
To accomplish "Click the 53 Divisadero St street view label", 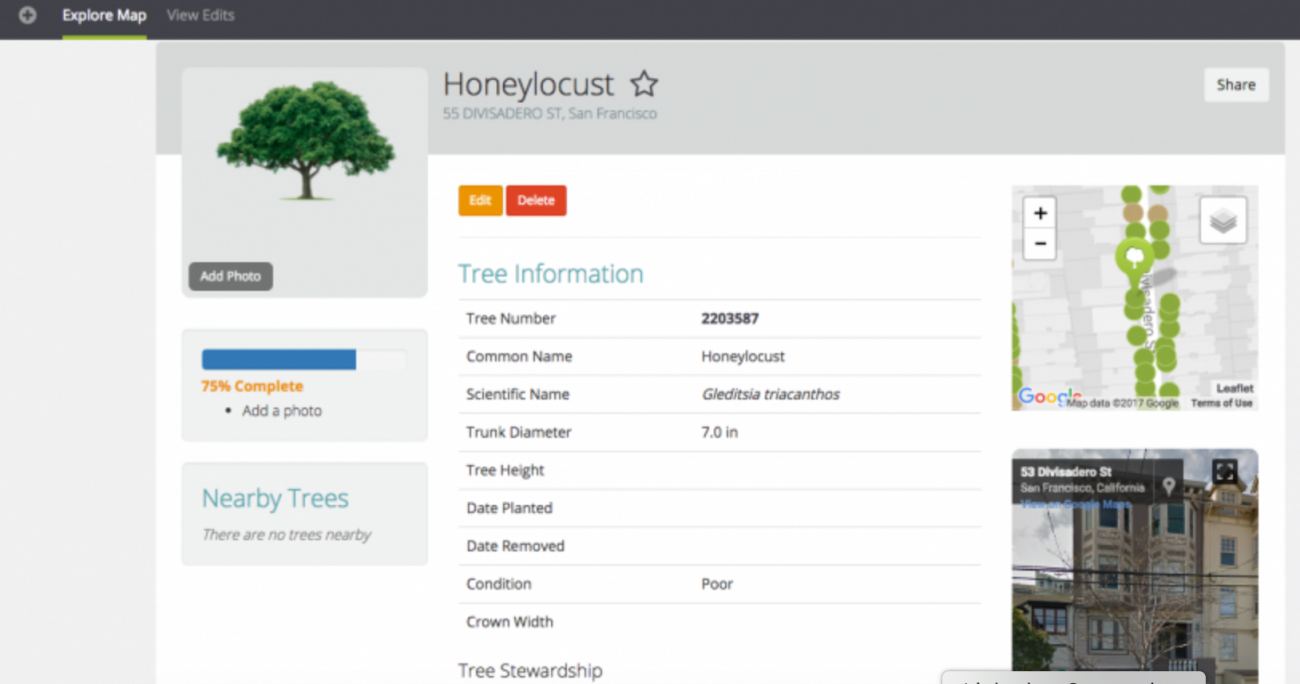I will coord(1066,472).
